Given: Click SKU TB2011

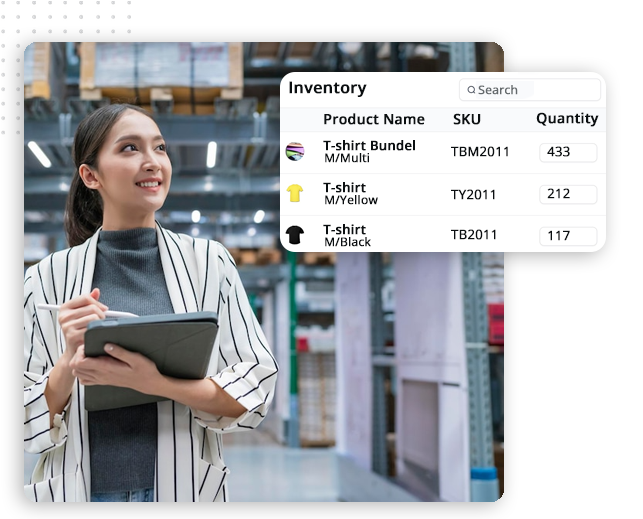Looking at the screenshot, I should click(x=474, y=235).
